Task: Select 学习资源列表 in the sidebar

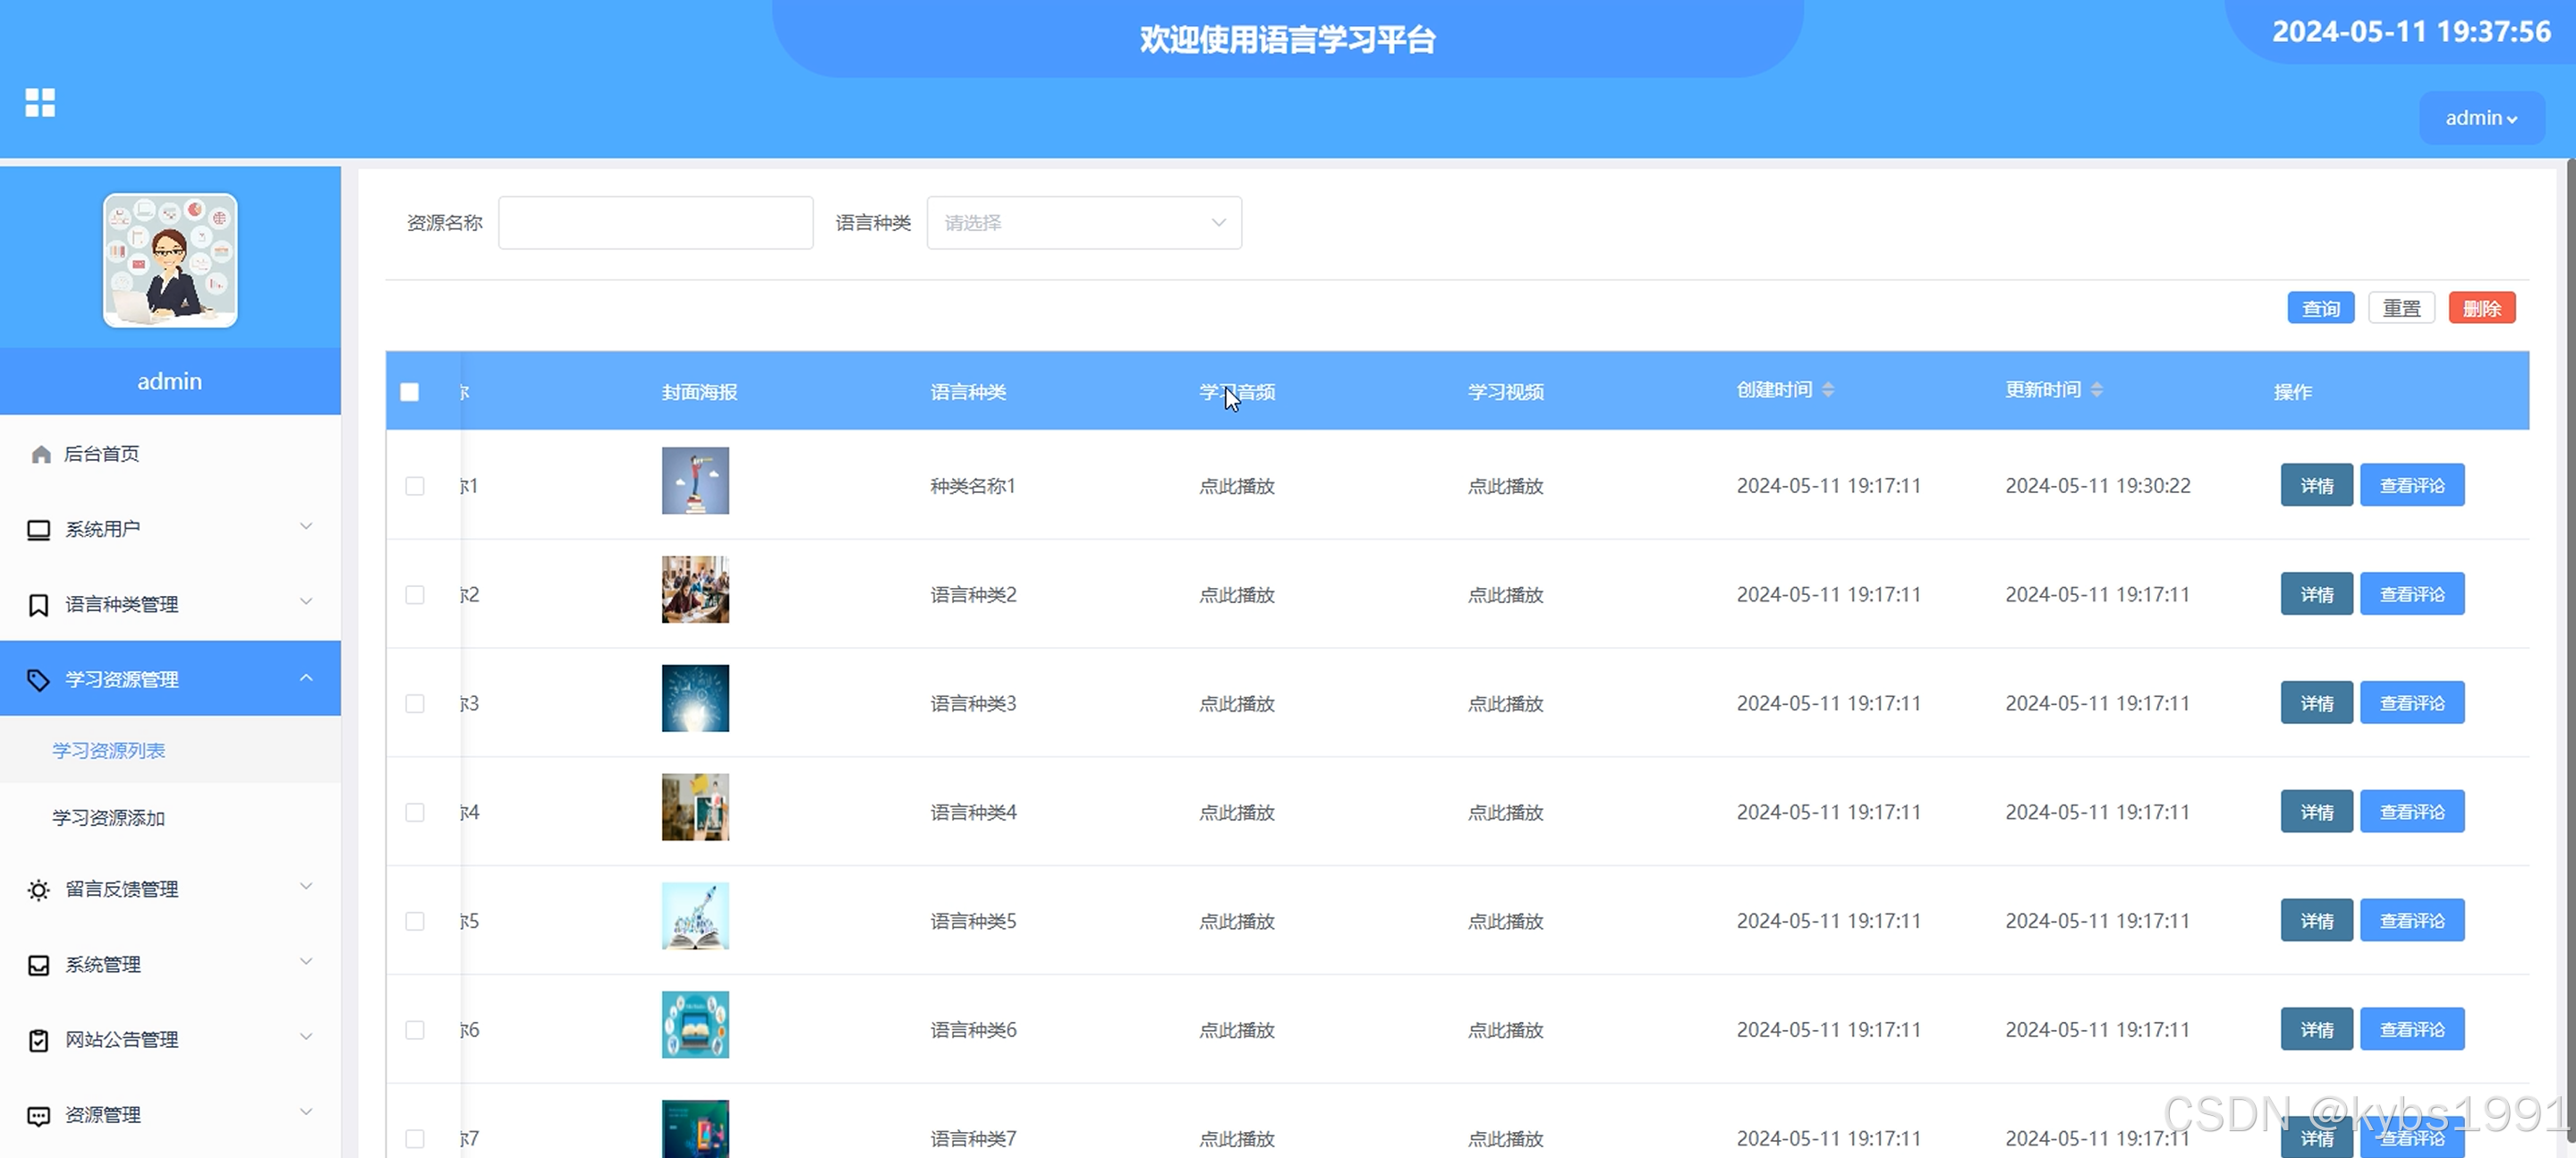Action: tap(109, 751)
